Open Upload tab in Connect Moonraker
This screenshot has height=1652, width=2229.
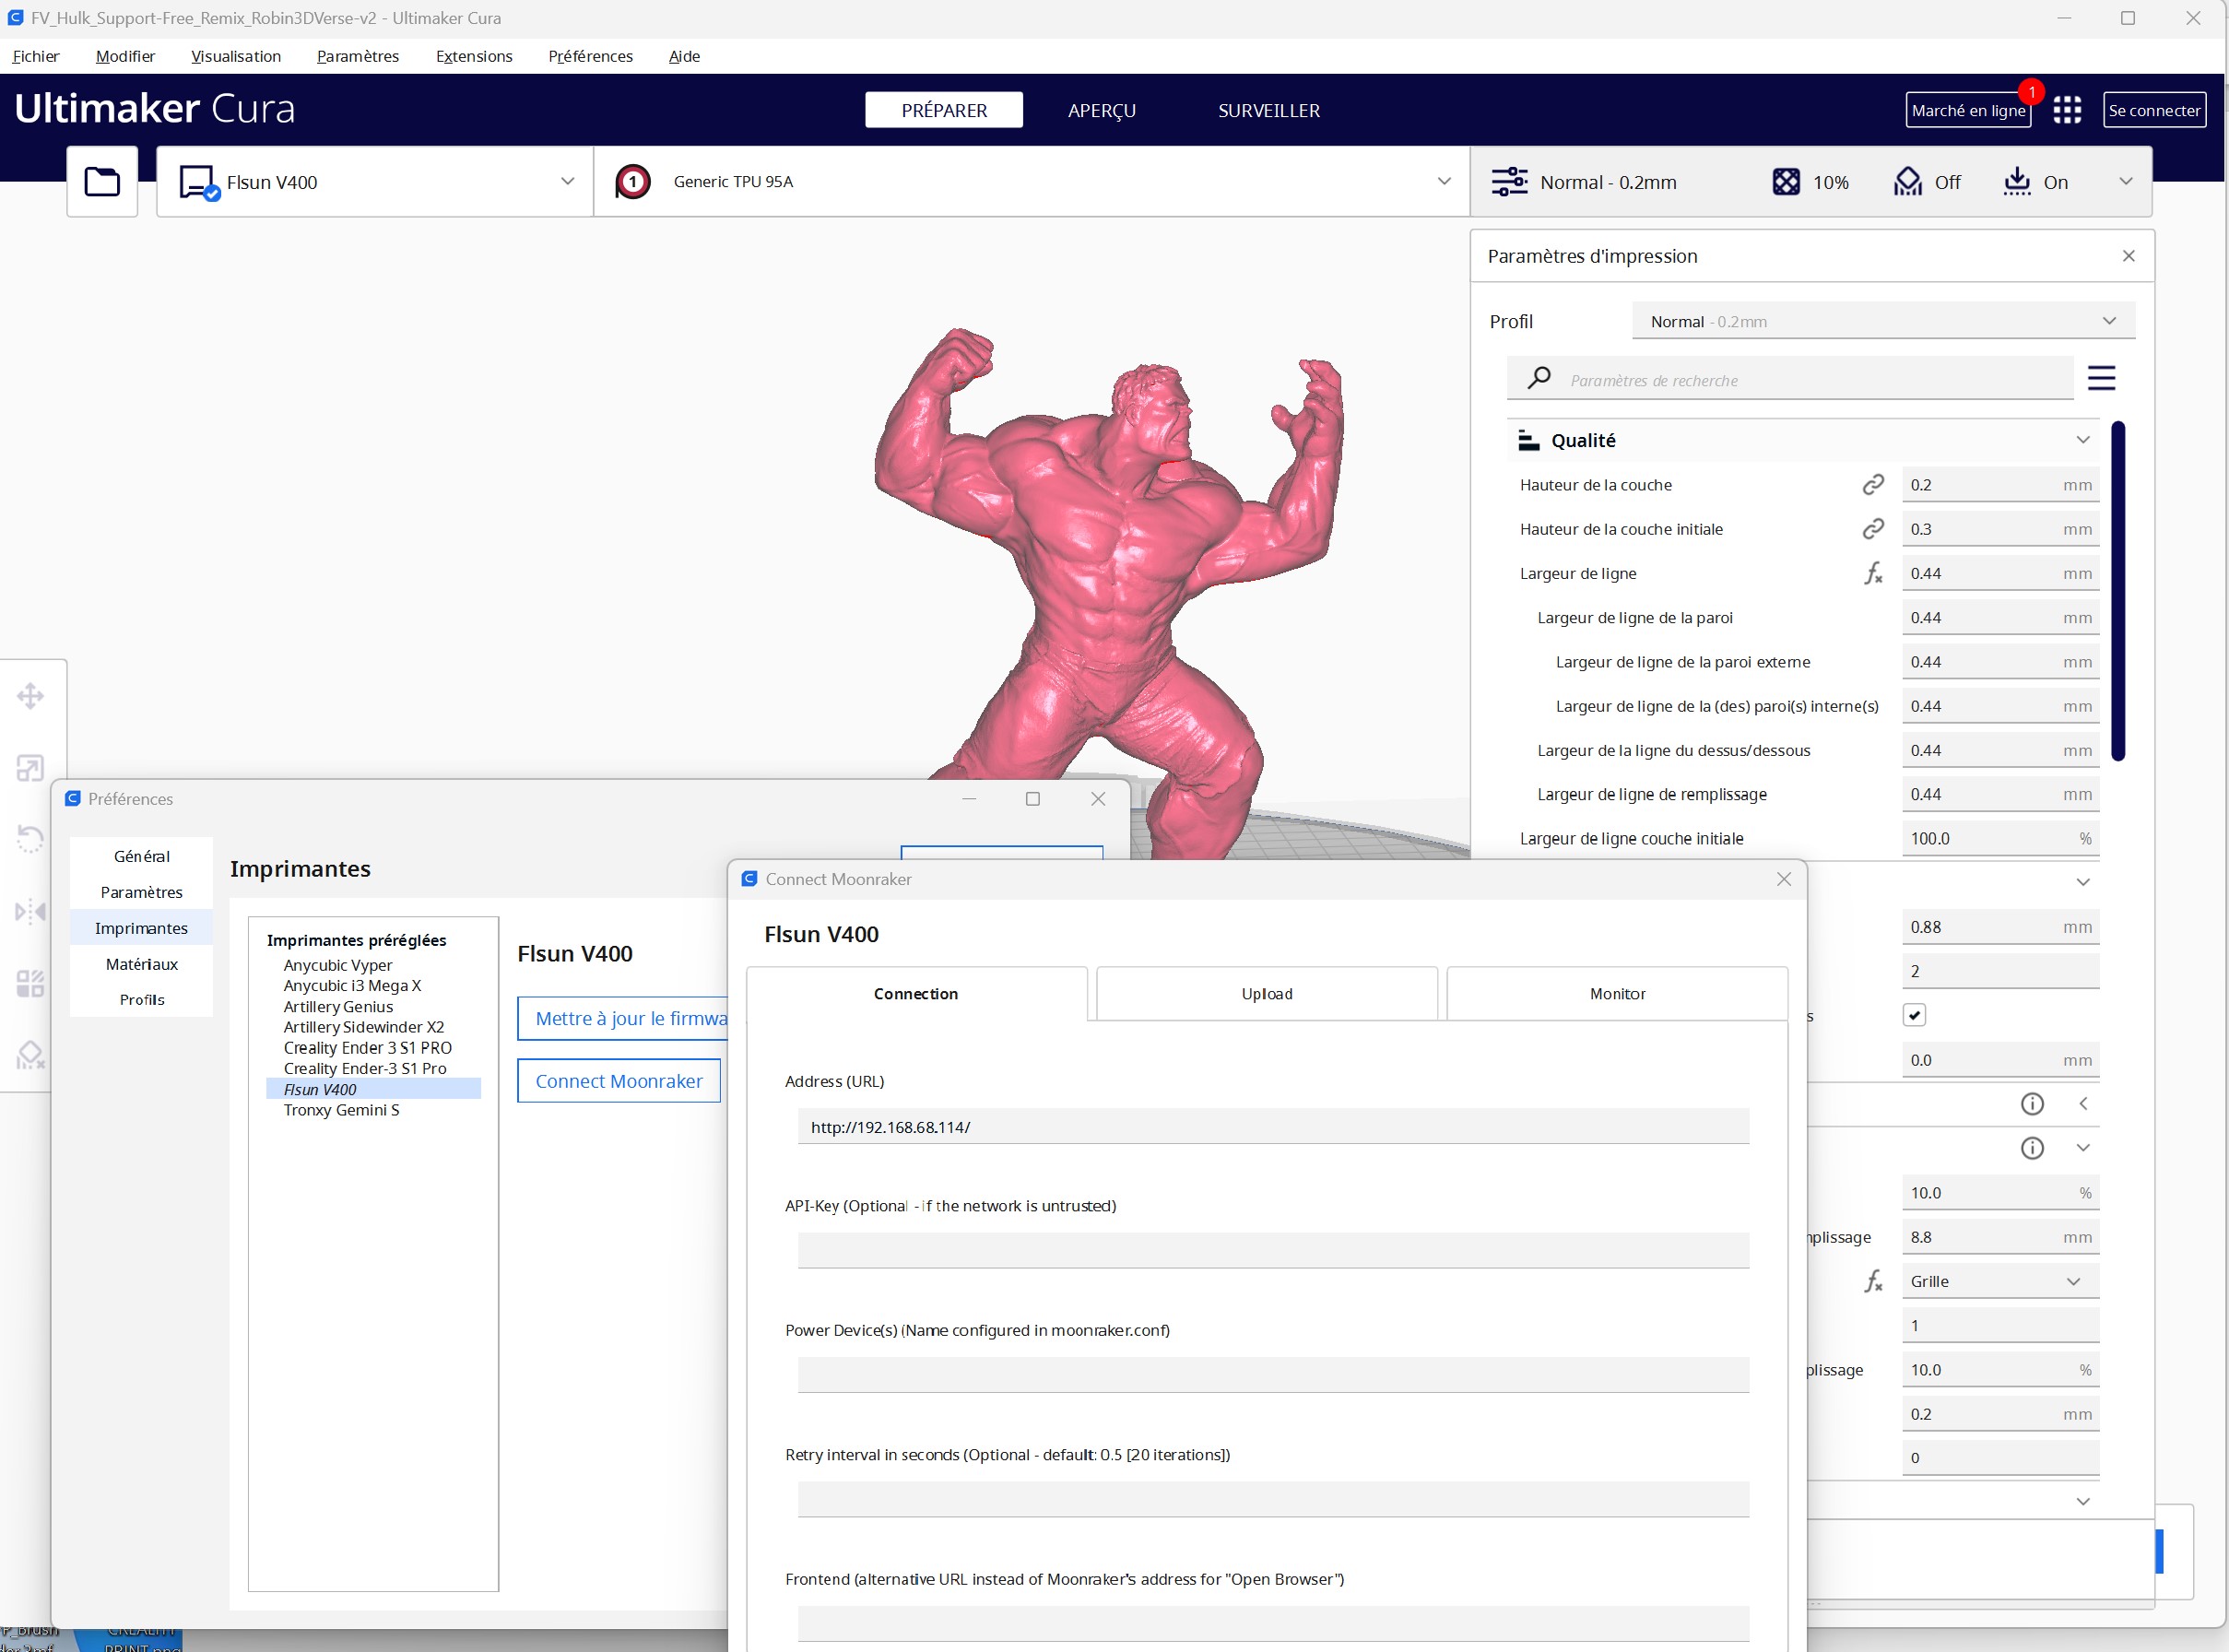[x=1267, y=993]
